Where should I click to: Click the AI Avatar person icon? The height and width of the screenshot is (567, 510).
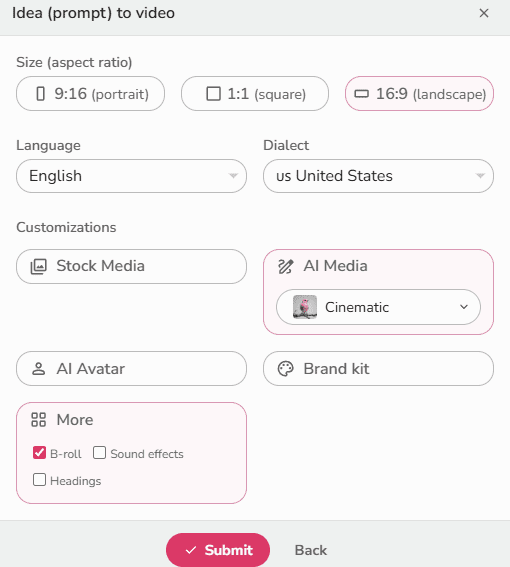click(x=38, y=369)
